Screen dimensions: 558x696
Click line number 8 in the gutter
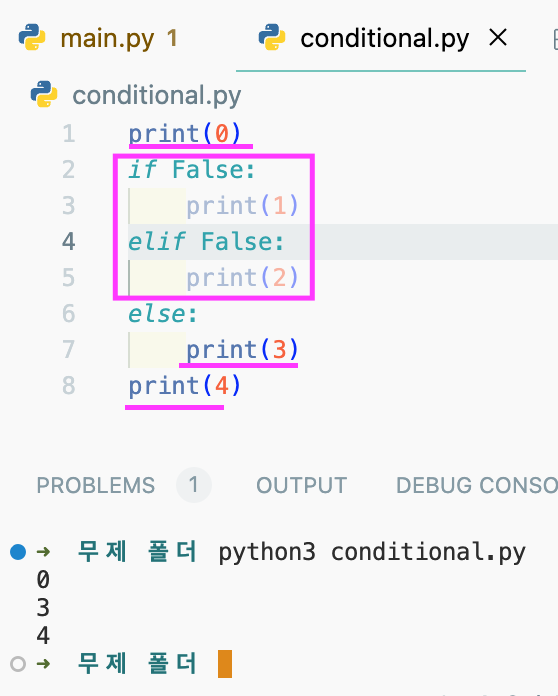tap(69, 385)
